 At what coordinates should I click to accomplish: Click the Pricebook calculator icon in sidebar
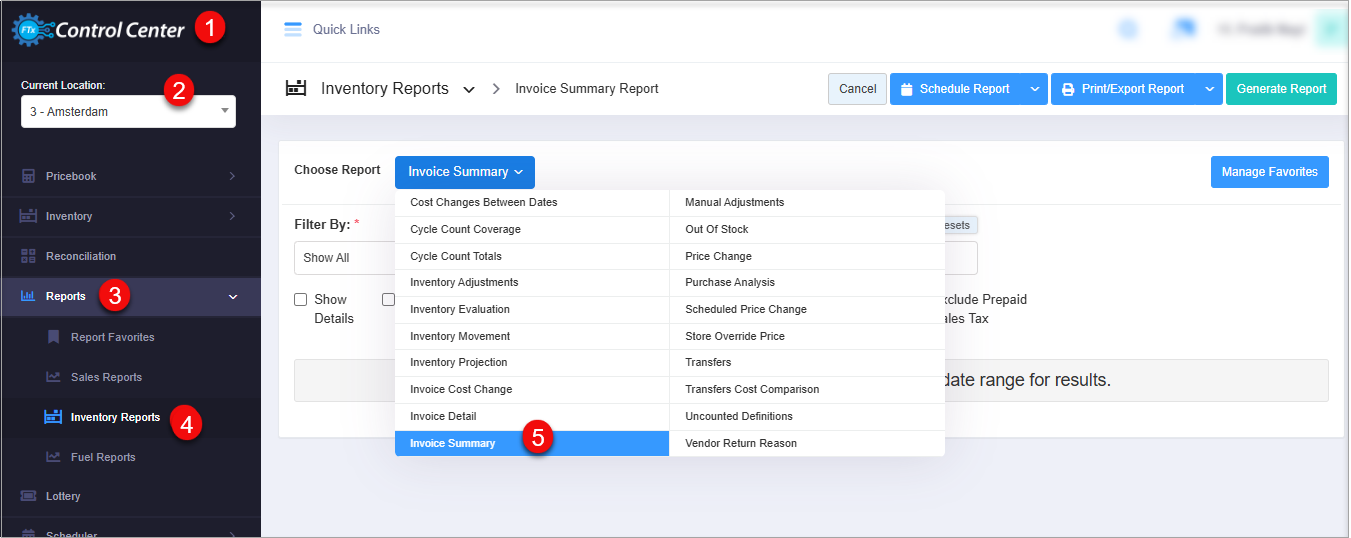point(28,176)
